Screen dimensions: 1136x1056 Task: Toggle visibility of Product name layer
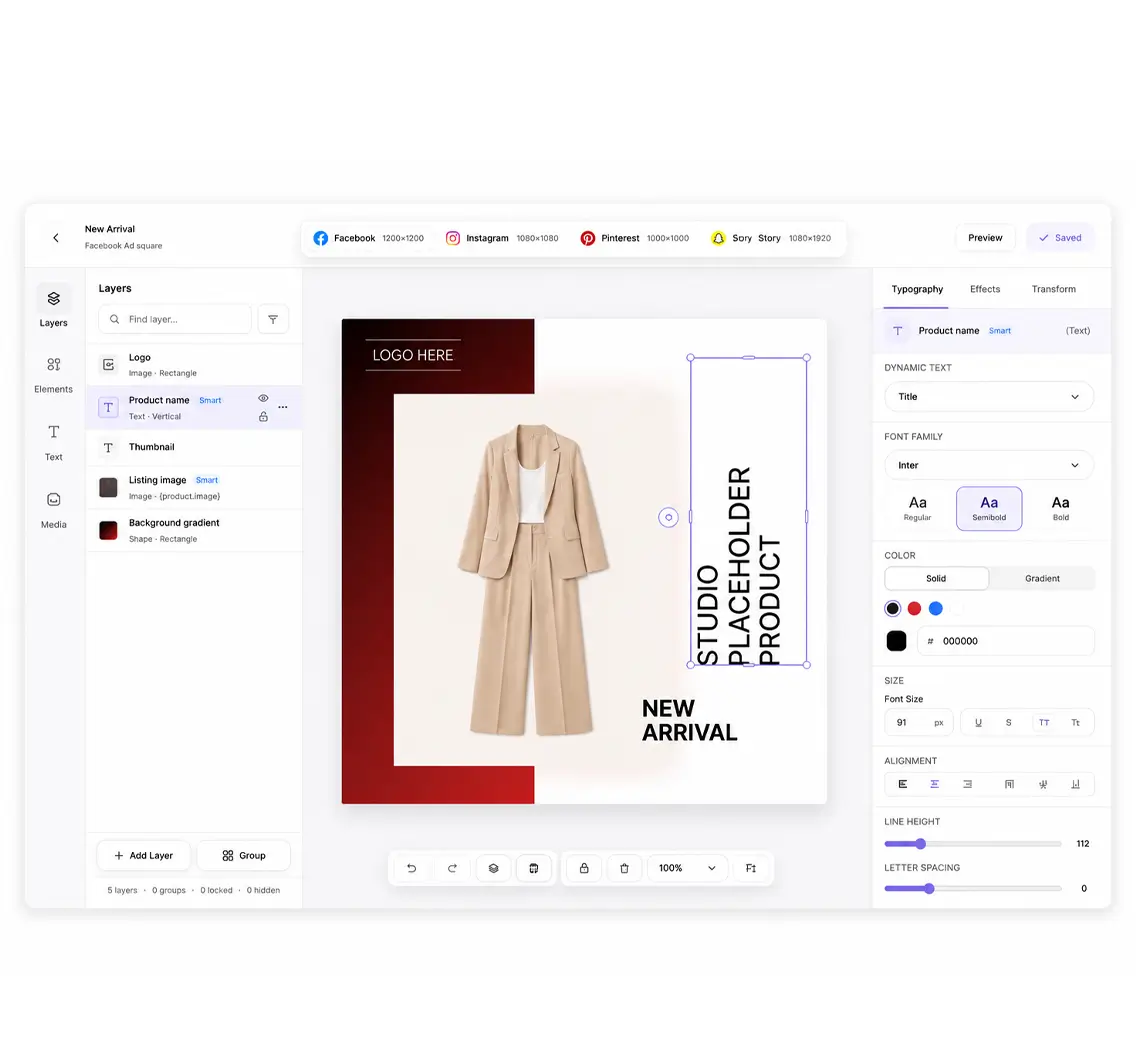click(263, 398)
